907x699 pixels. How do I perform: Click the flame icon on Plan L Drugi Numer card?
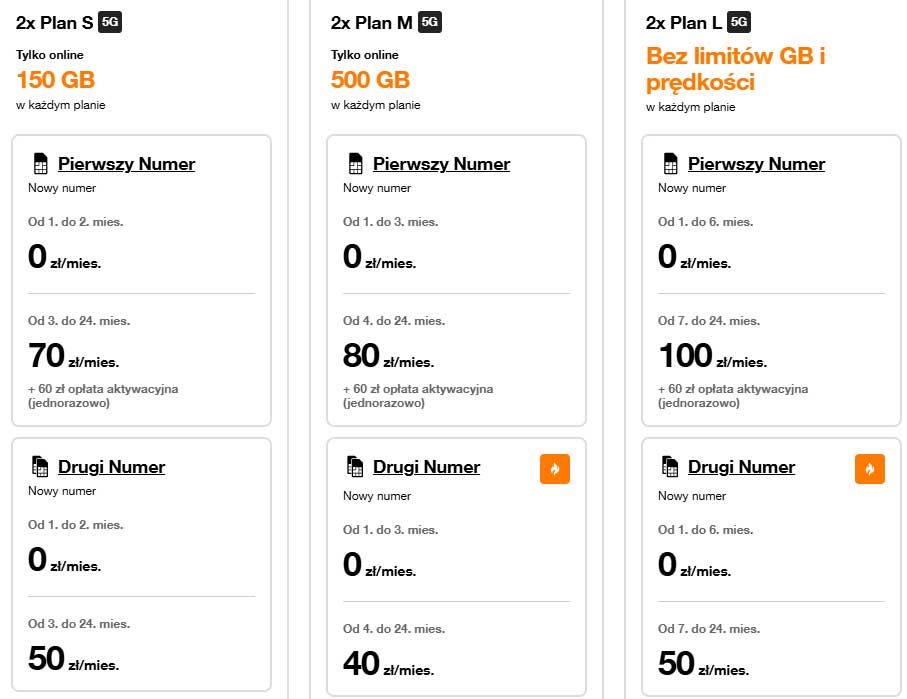pyautogui.click(x=870, y=468)
